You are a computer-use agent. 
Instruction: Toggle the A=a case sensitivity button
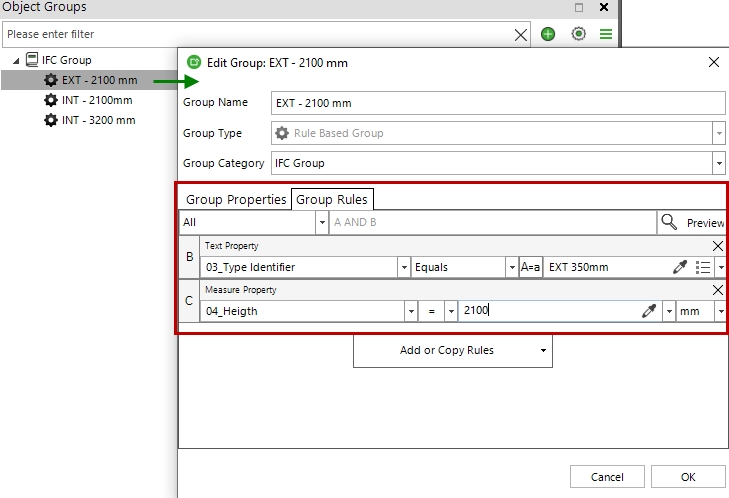point(531,267)
